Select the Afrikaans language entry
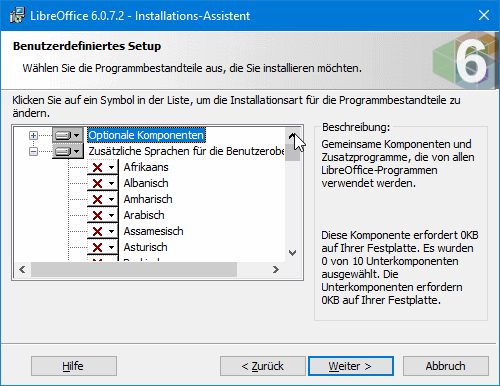Screen dimensions: 500x386 coord(146,167)
